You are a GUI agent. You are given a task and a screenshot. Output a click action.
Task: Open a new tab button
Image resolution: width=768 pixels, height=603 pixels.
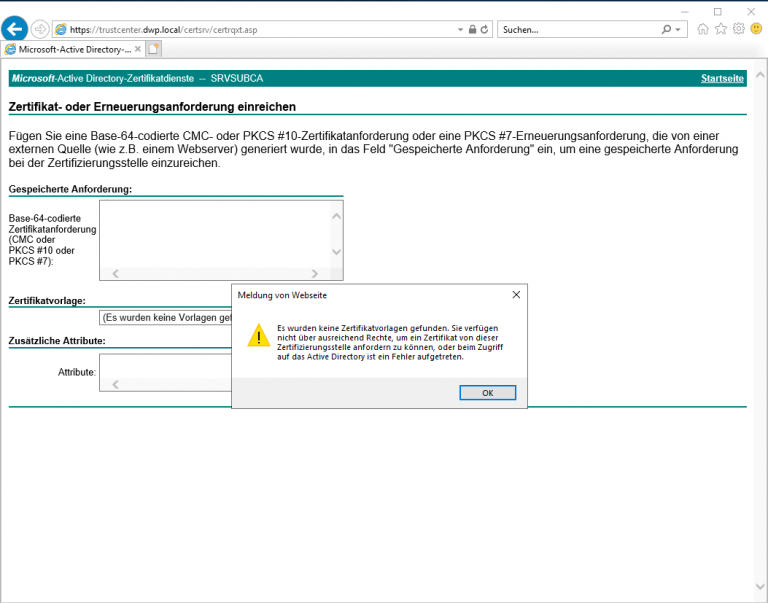153,49
